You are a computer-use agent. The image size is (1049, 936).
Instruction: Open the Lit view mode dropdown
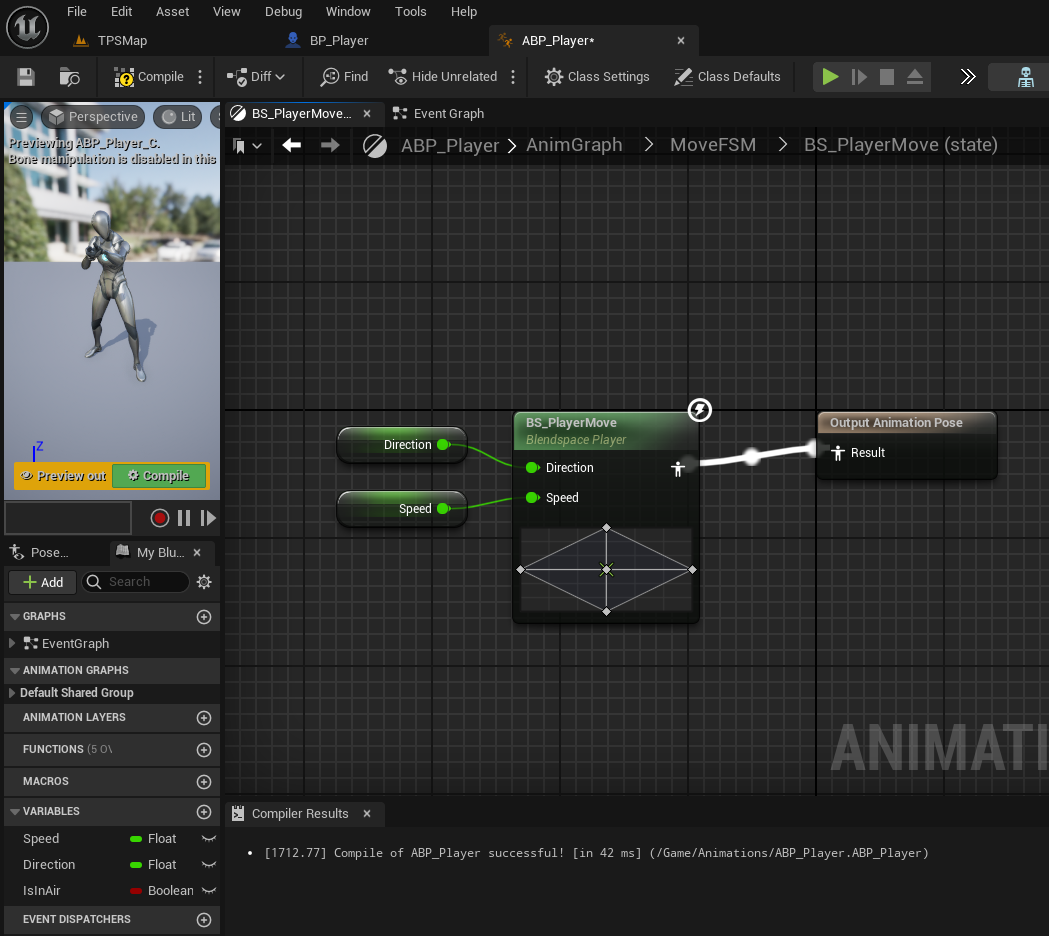point(178,117)
